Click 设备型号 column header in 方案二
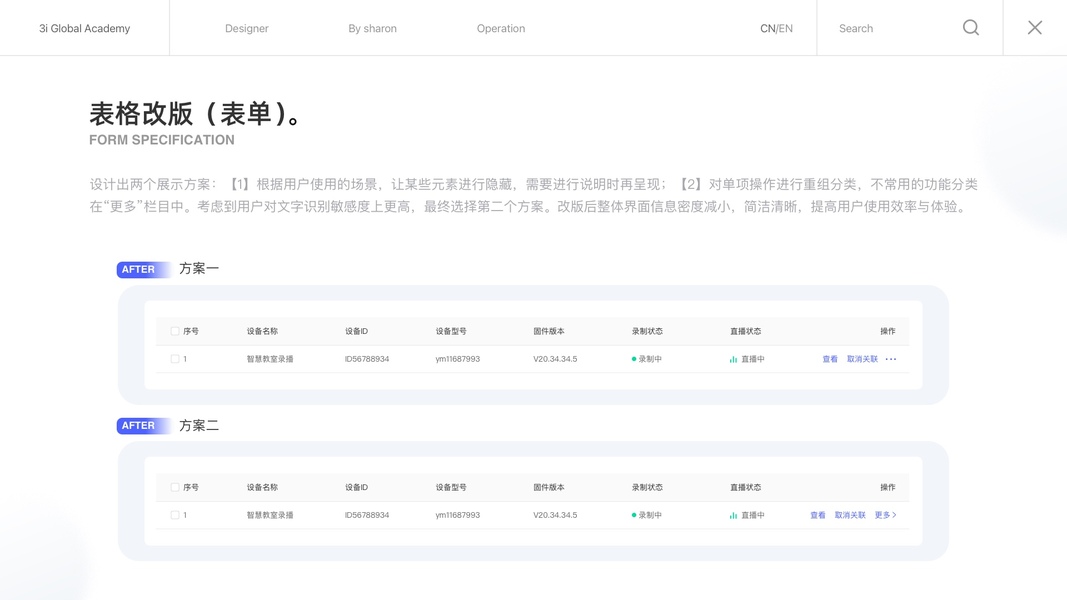 [451, 487]
